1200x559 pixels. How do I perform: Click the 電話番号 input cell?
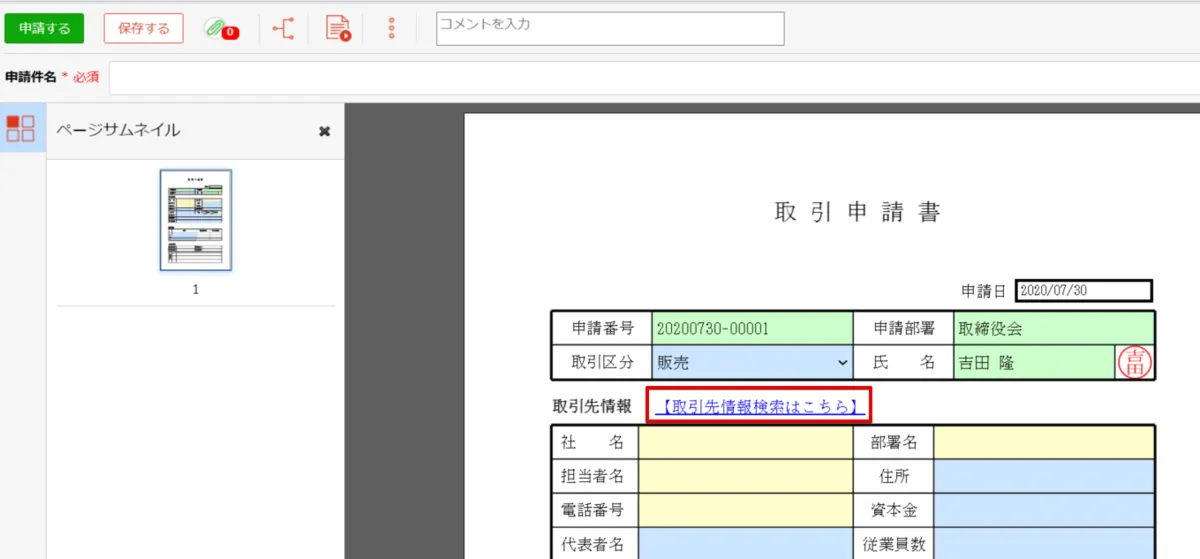tap(745, 510)
